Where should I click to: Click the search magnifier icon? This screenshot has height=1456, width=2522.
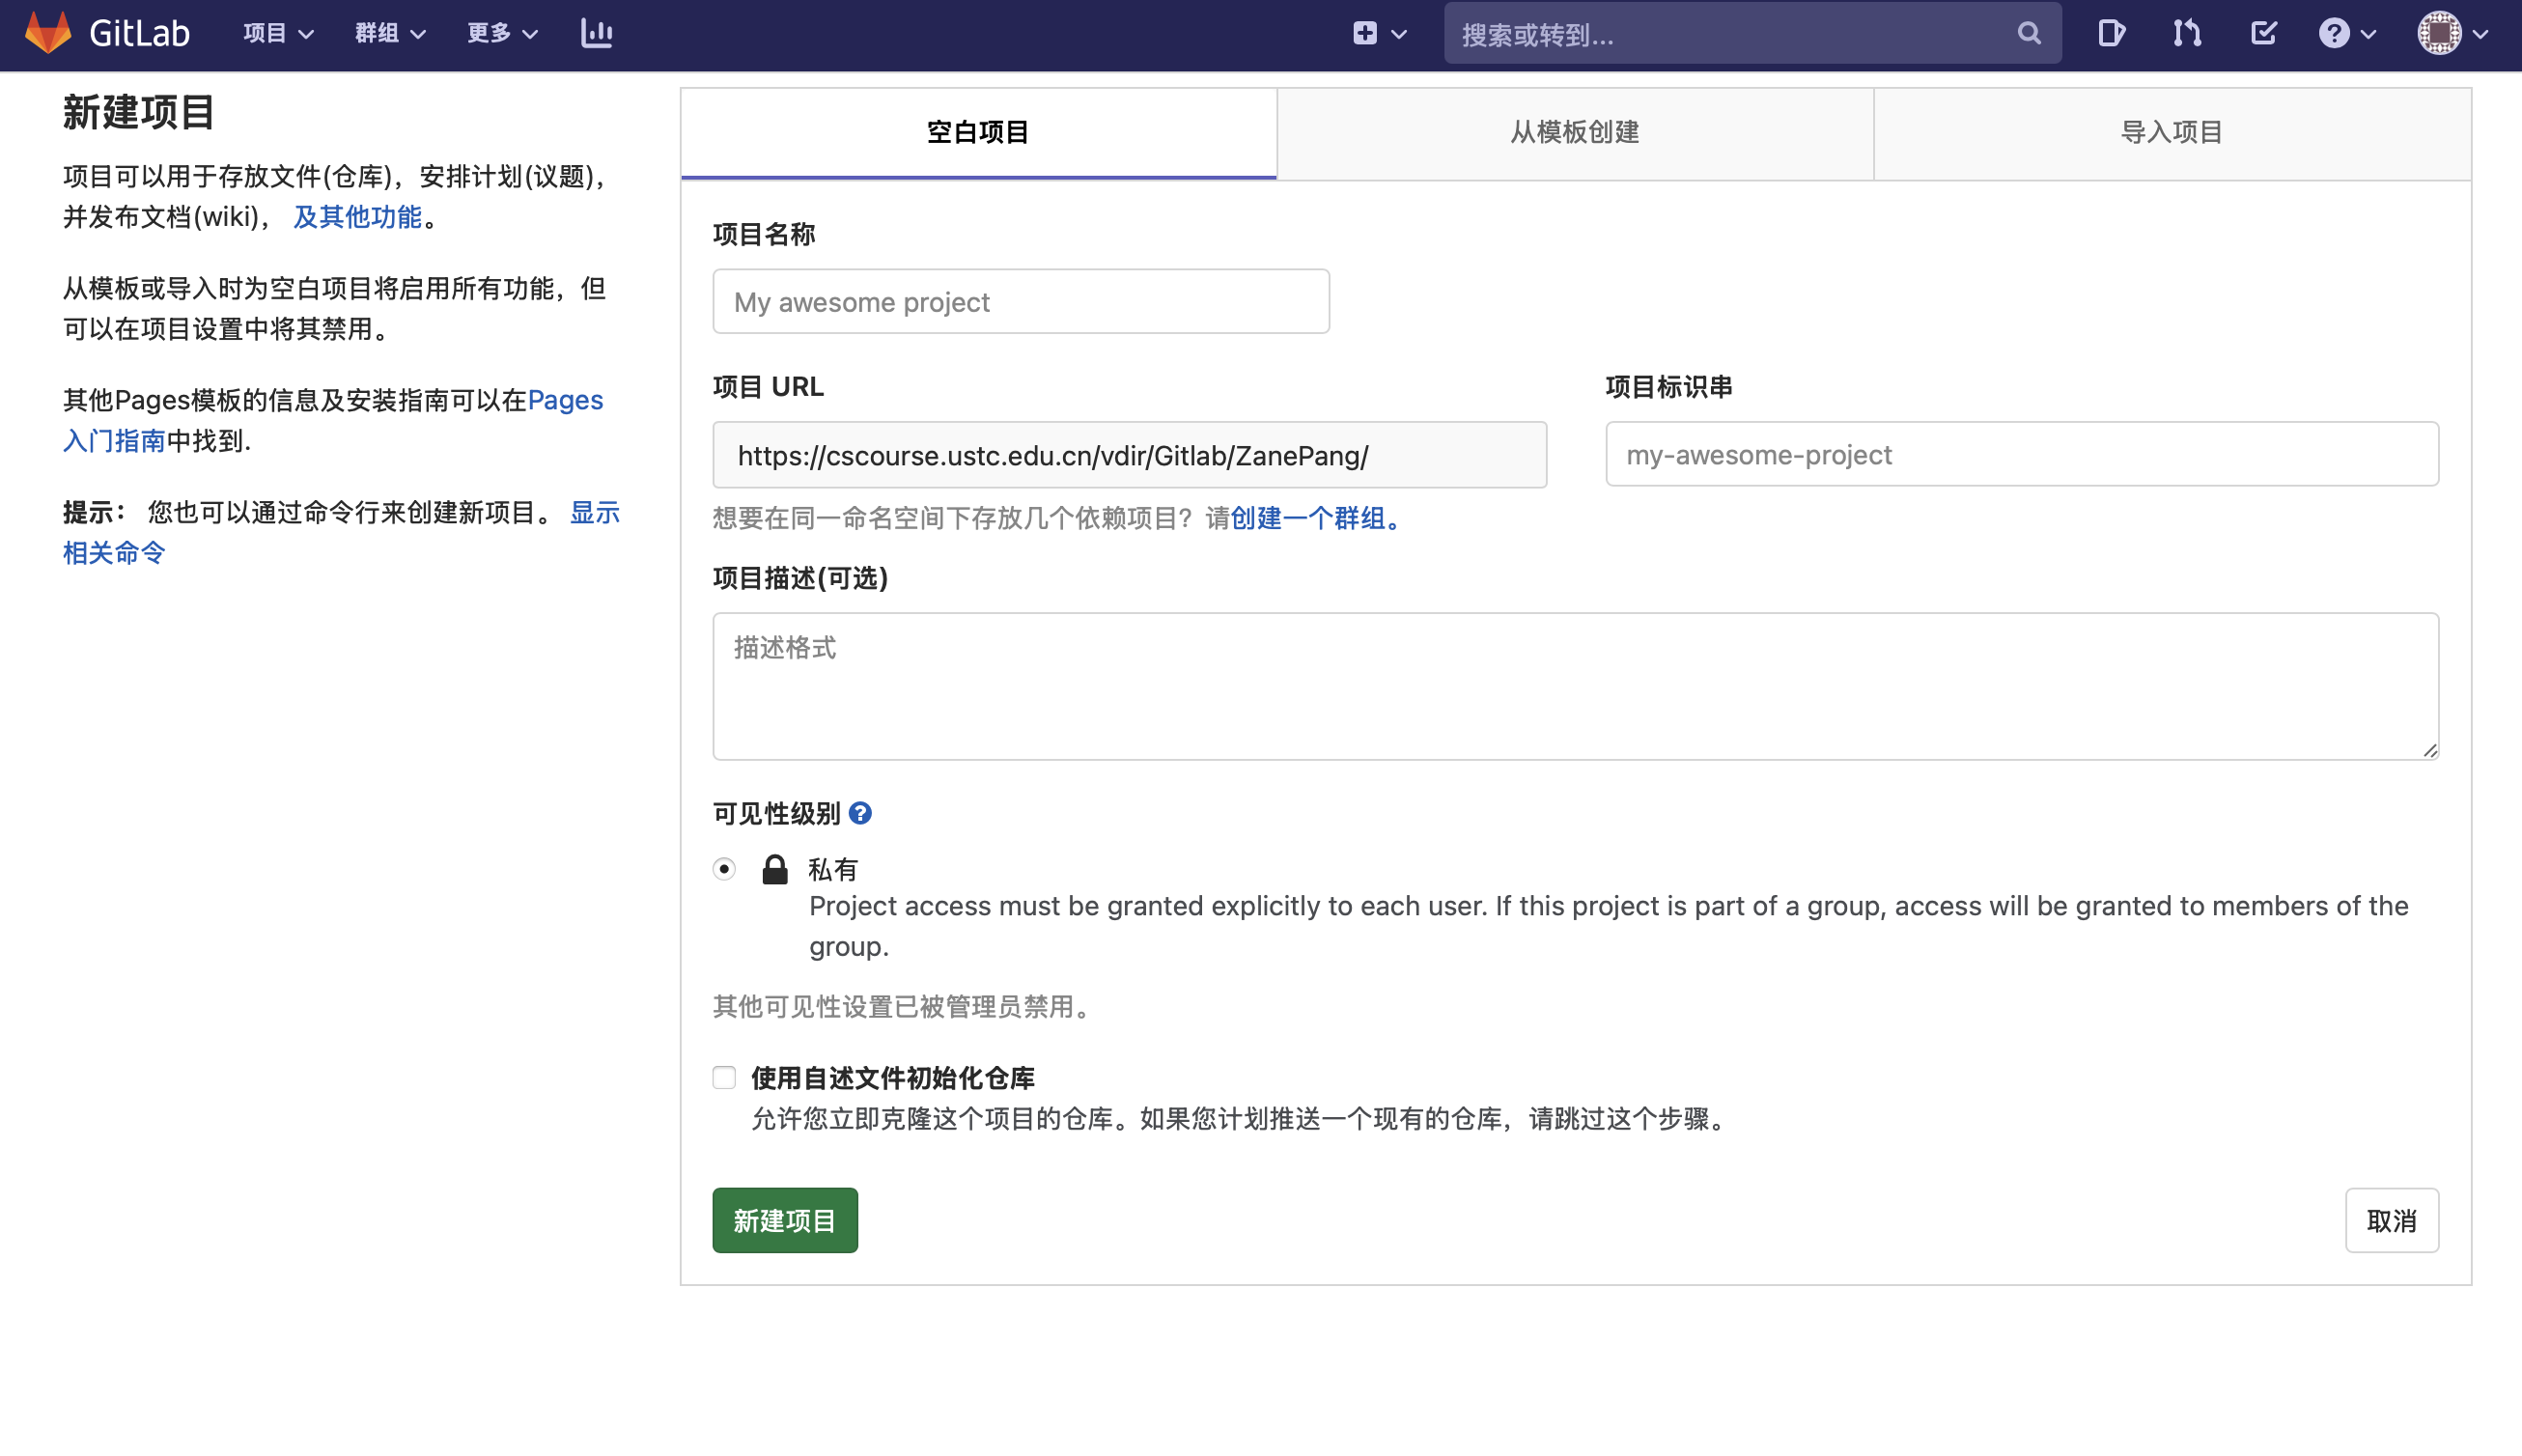coord(2029,33)
